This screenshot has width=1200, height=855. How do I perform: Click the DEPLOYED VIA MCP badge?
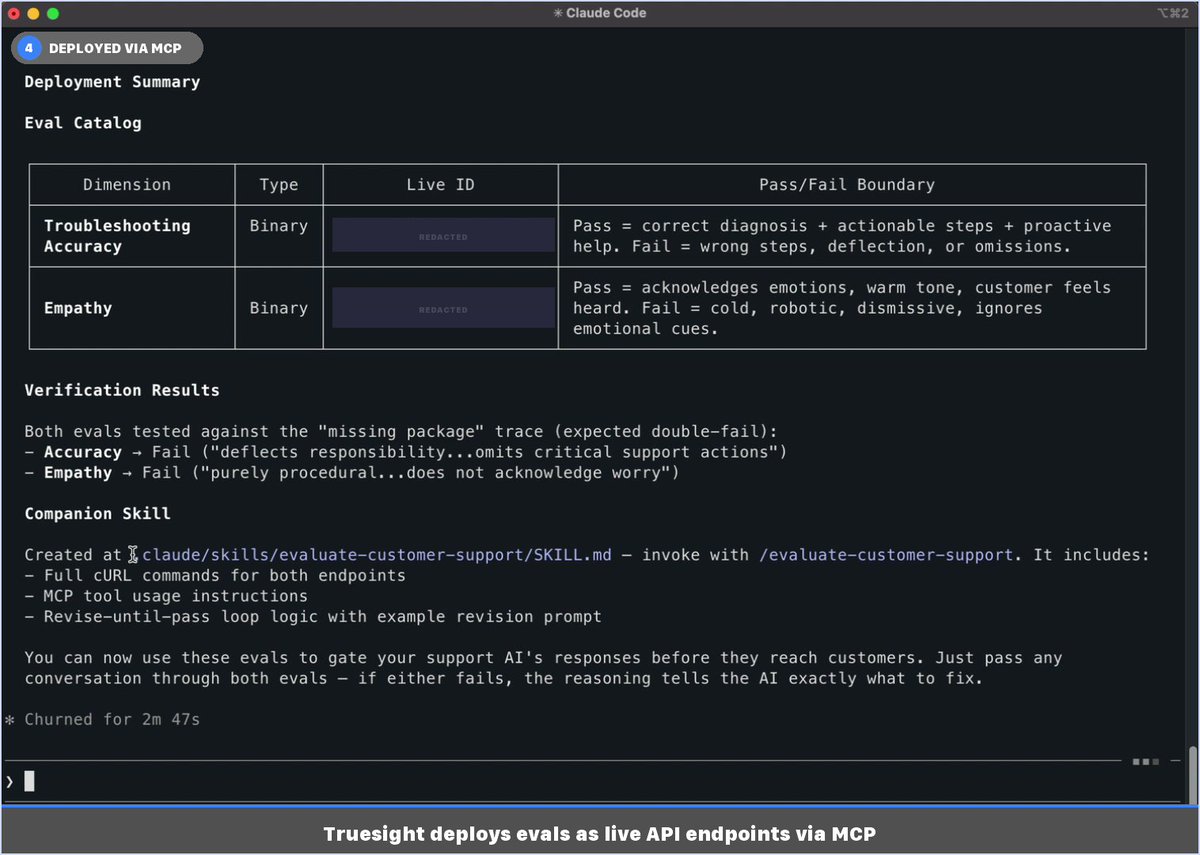click(x=114, y=48)
